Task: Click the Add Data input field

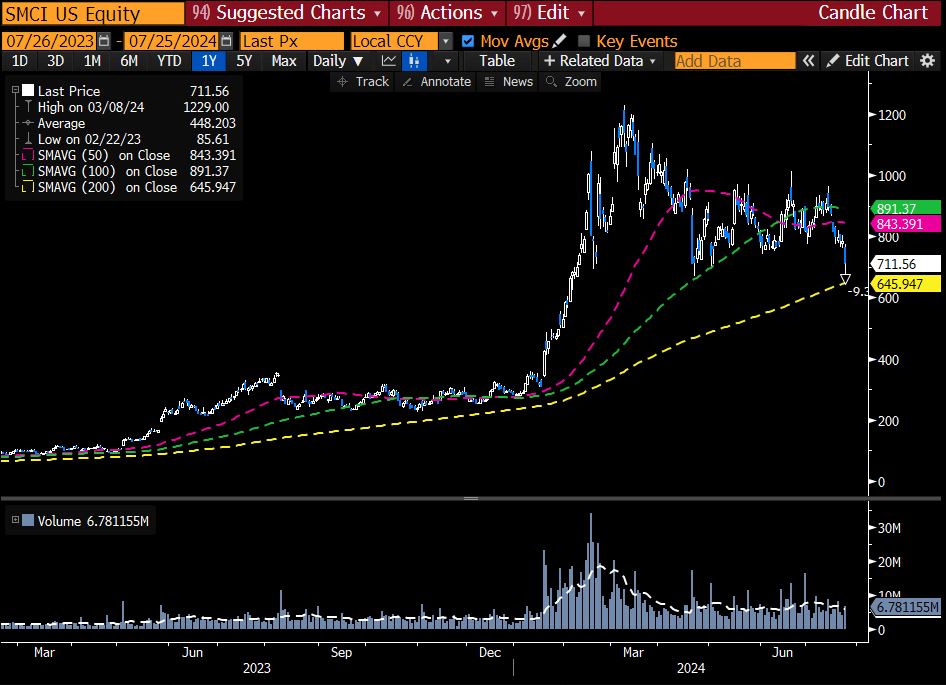Action: [x=735, y=61]
